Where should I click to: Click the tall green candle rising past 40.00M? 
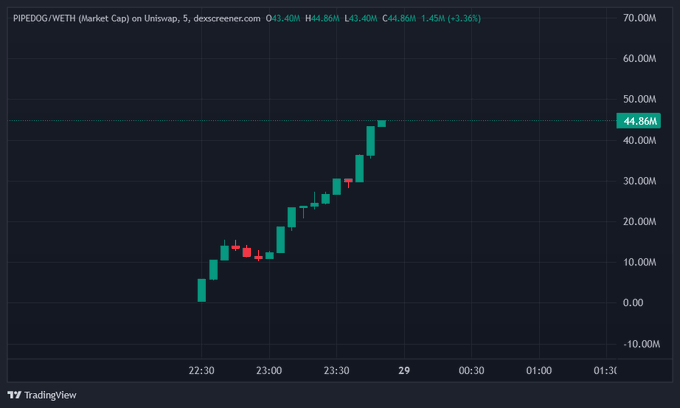point(370,141)
